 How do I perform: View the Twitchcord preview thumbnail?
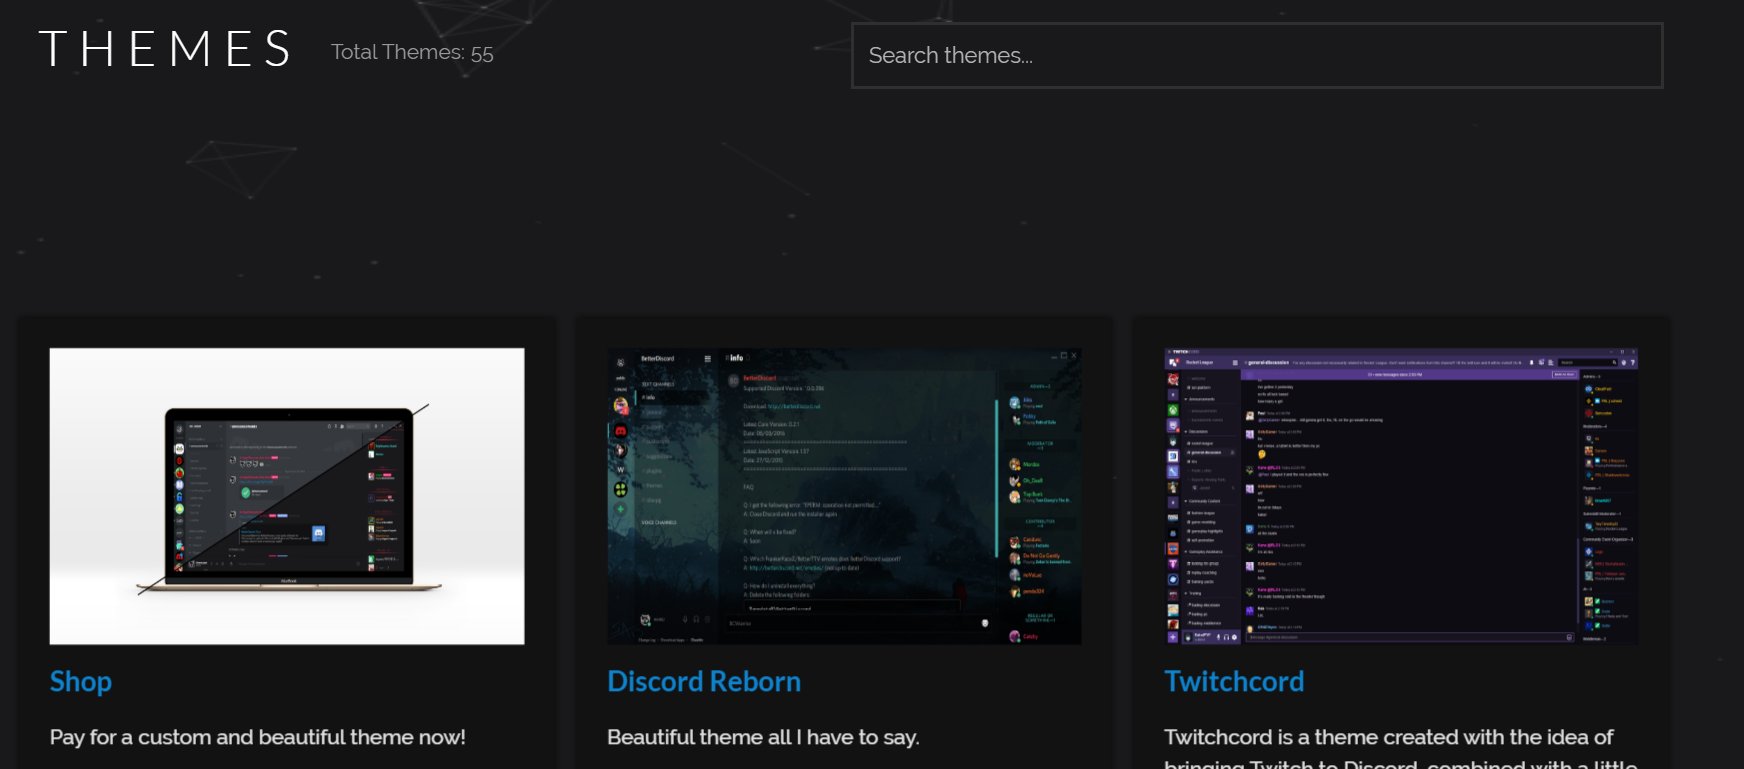[1401, 496]
